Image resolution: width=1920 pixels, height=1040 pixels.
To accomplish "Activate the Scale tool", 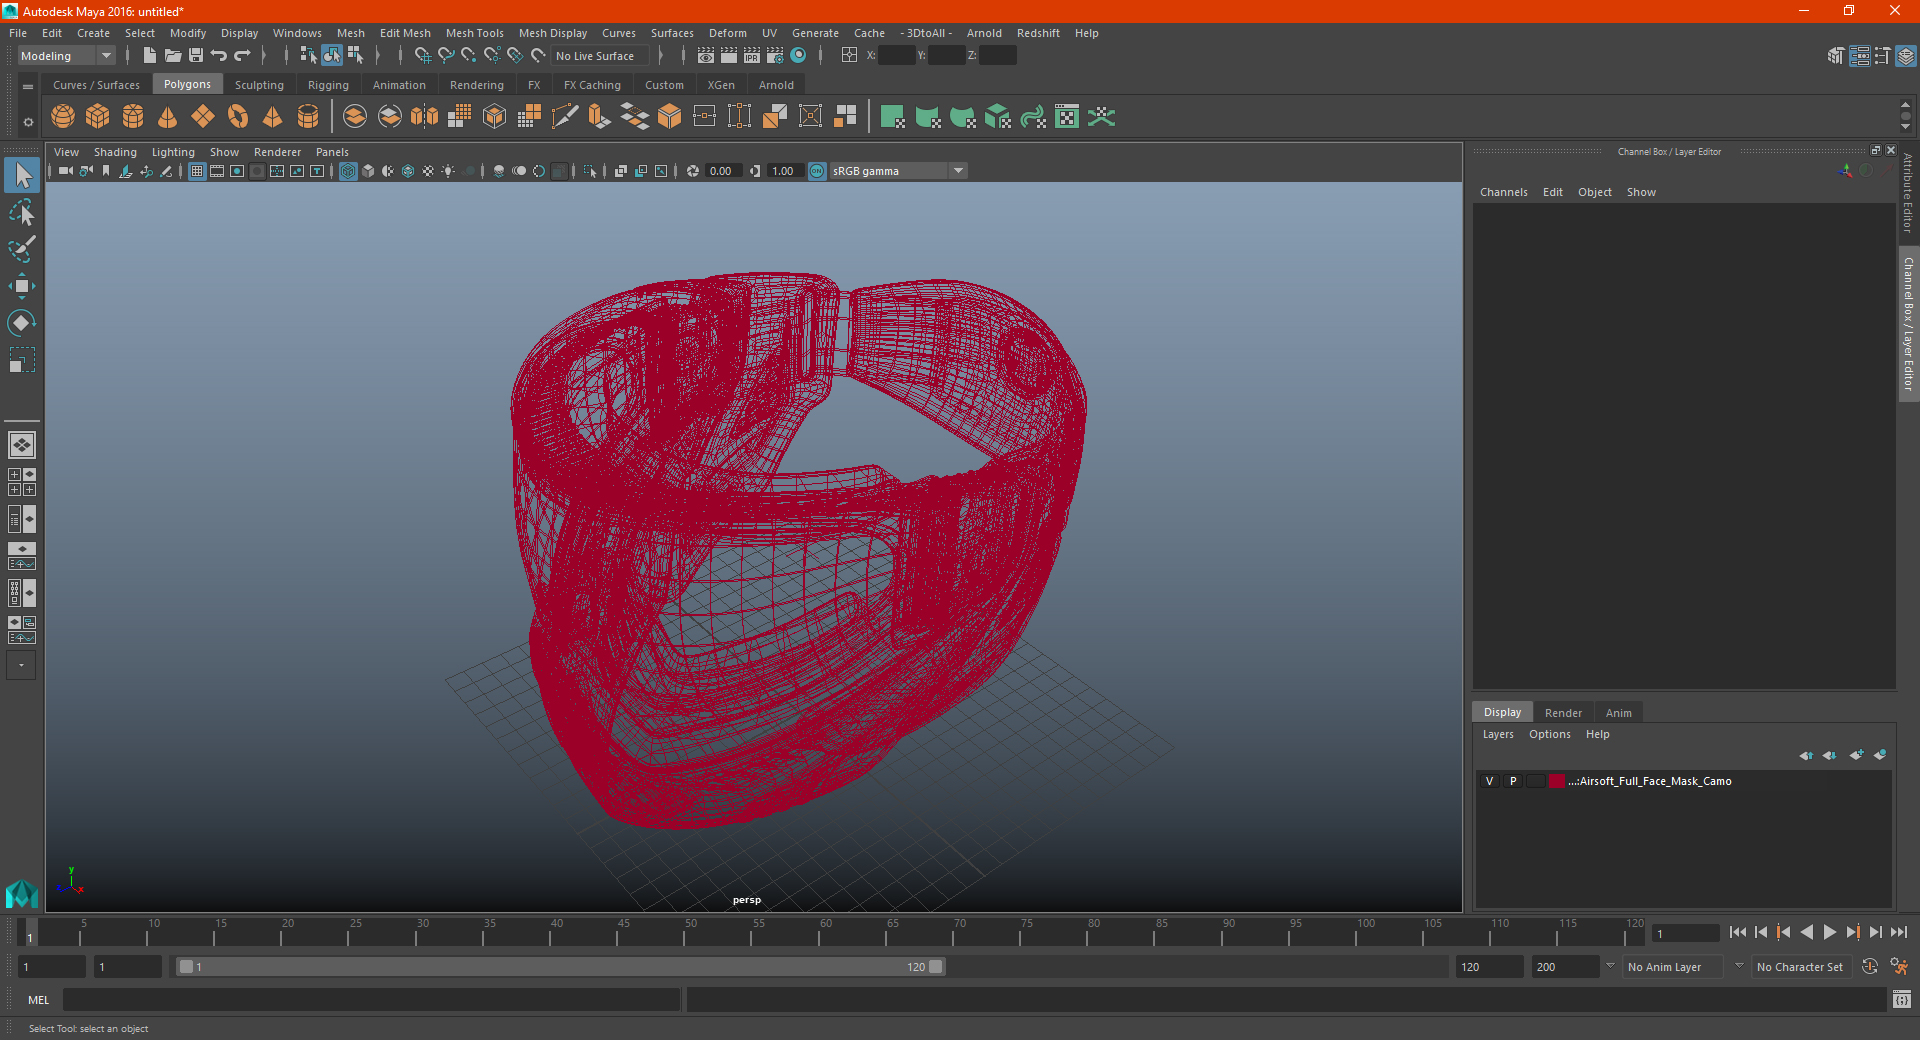I will coord(22,360).
